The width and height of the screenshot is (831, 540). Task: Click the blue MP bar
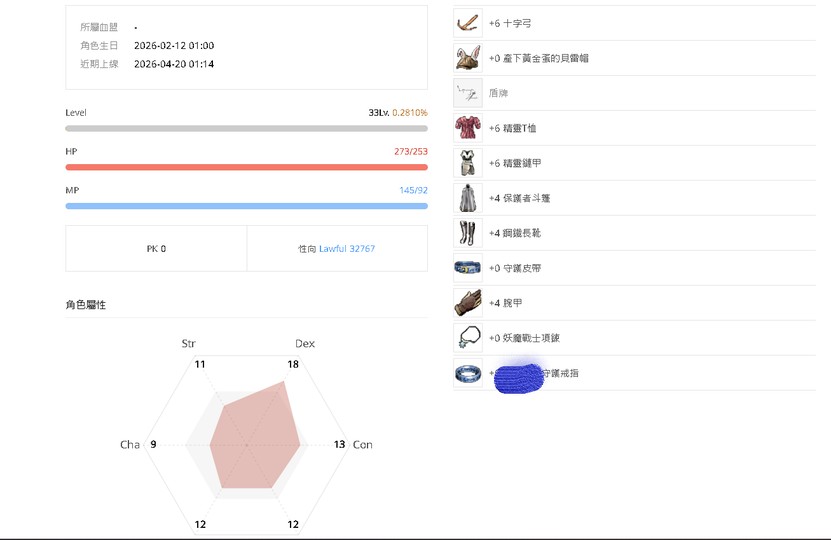click(246, 206)
